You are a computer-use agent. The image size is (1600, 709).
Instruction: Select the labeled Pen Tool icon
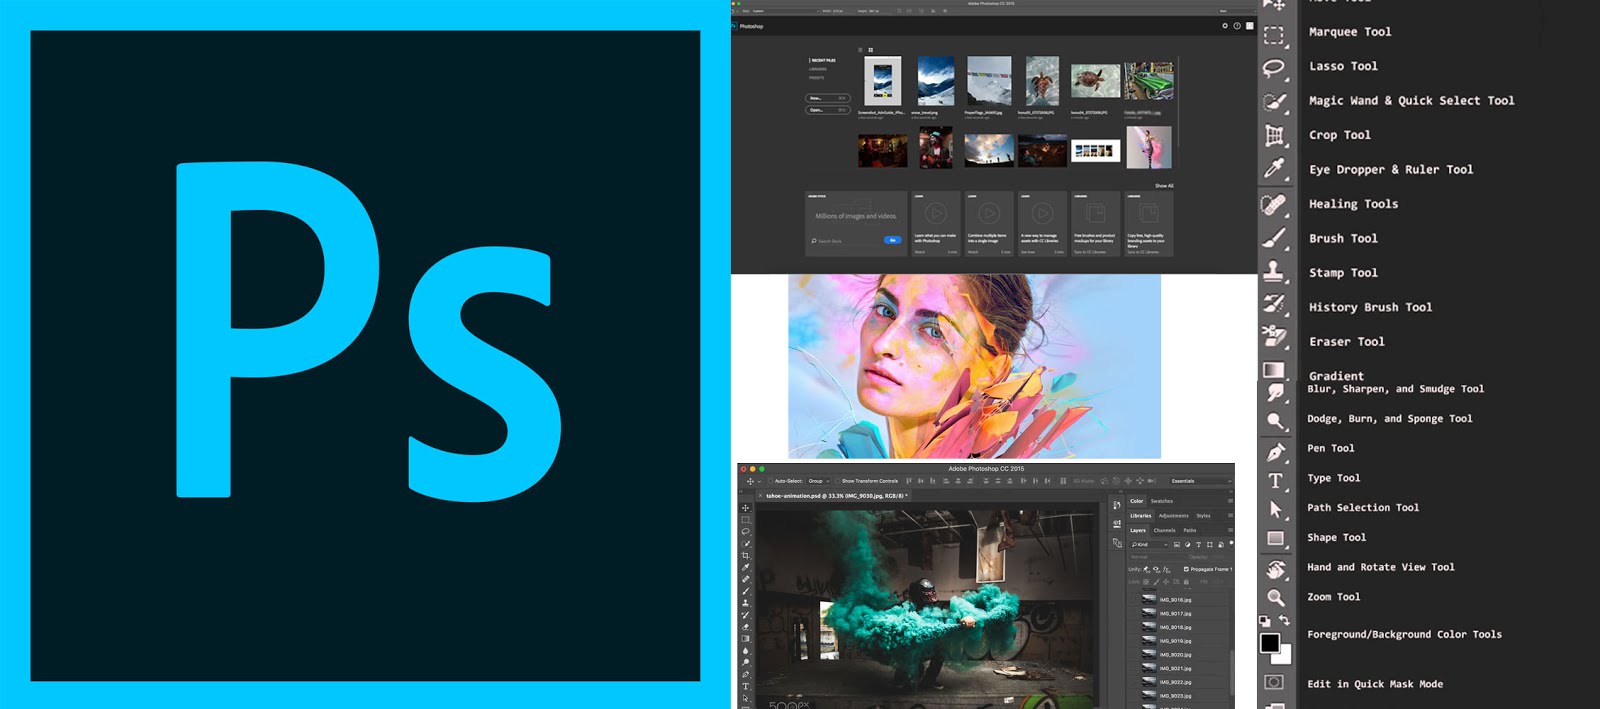click(1276, 452)
